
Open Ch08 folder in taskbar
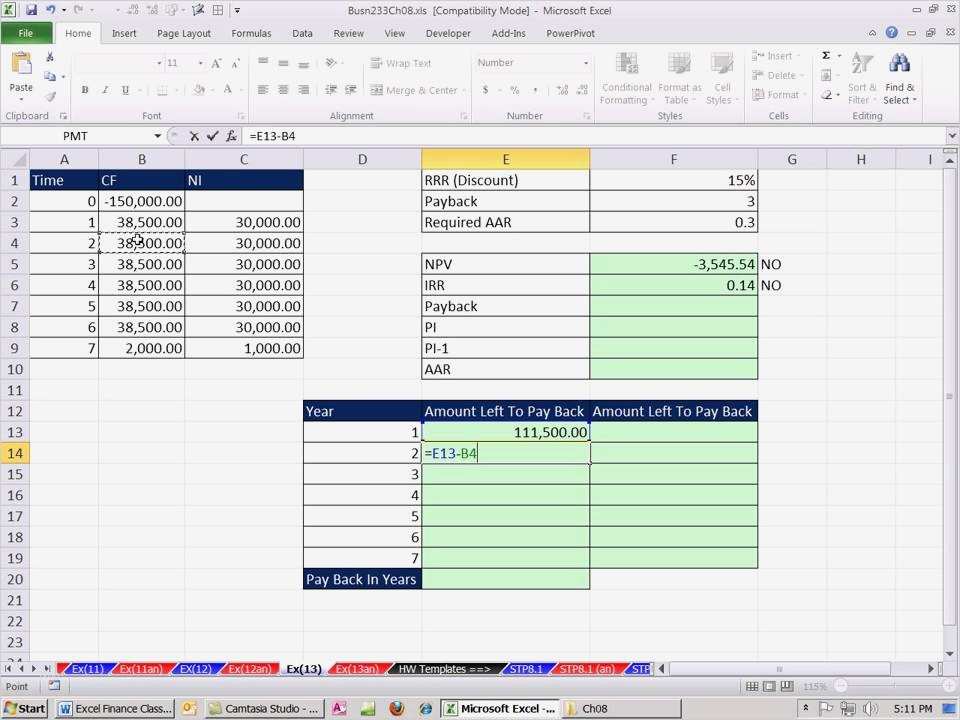point(620,708)
